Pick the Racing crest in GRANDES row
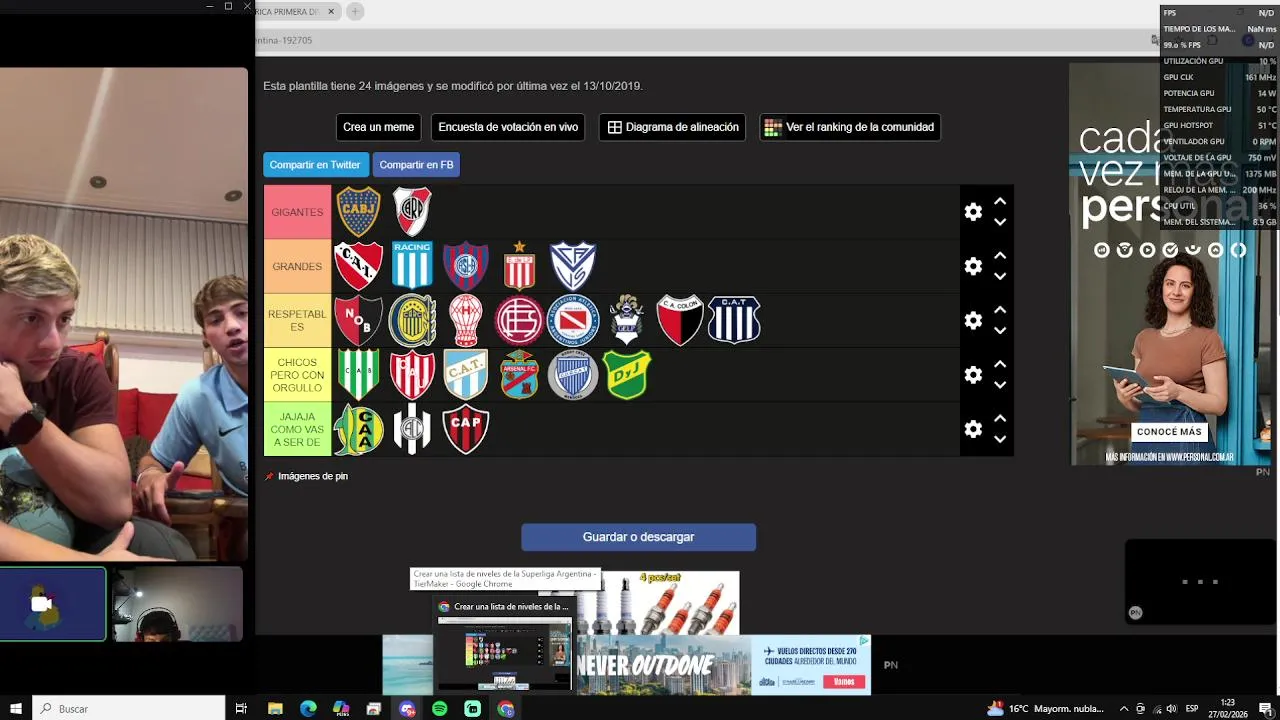The width and height of the screenshot is (1280, 720). tap(412, 266)
